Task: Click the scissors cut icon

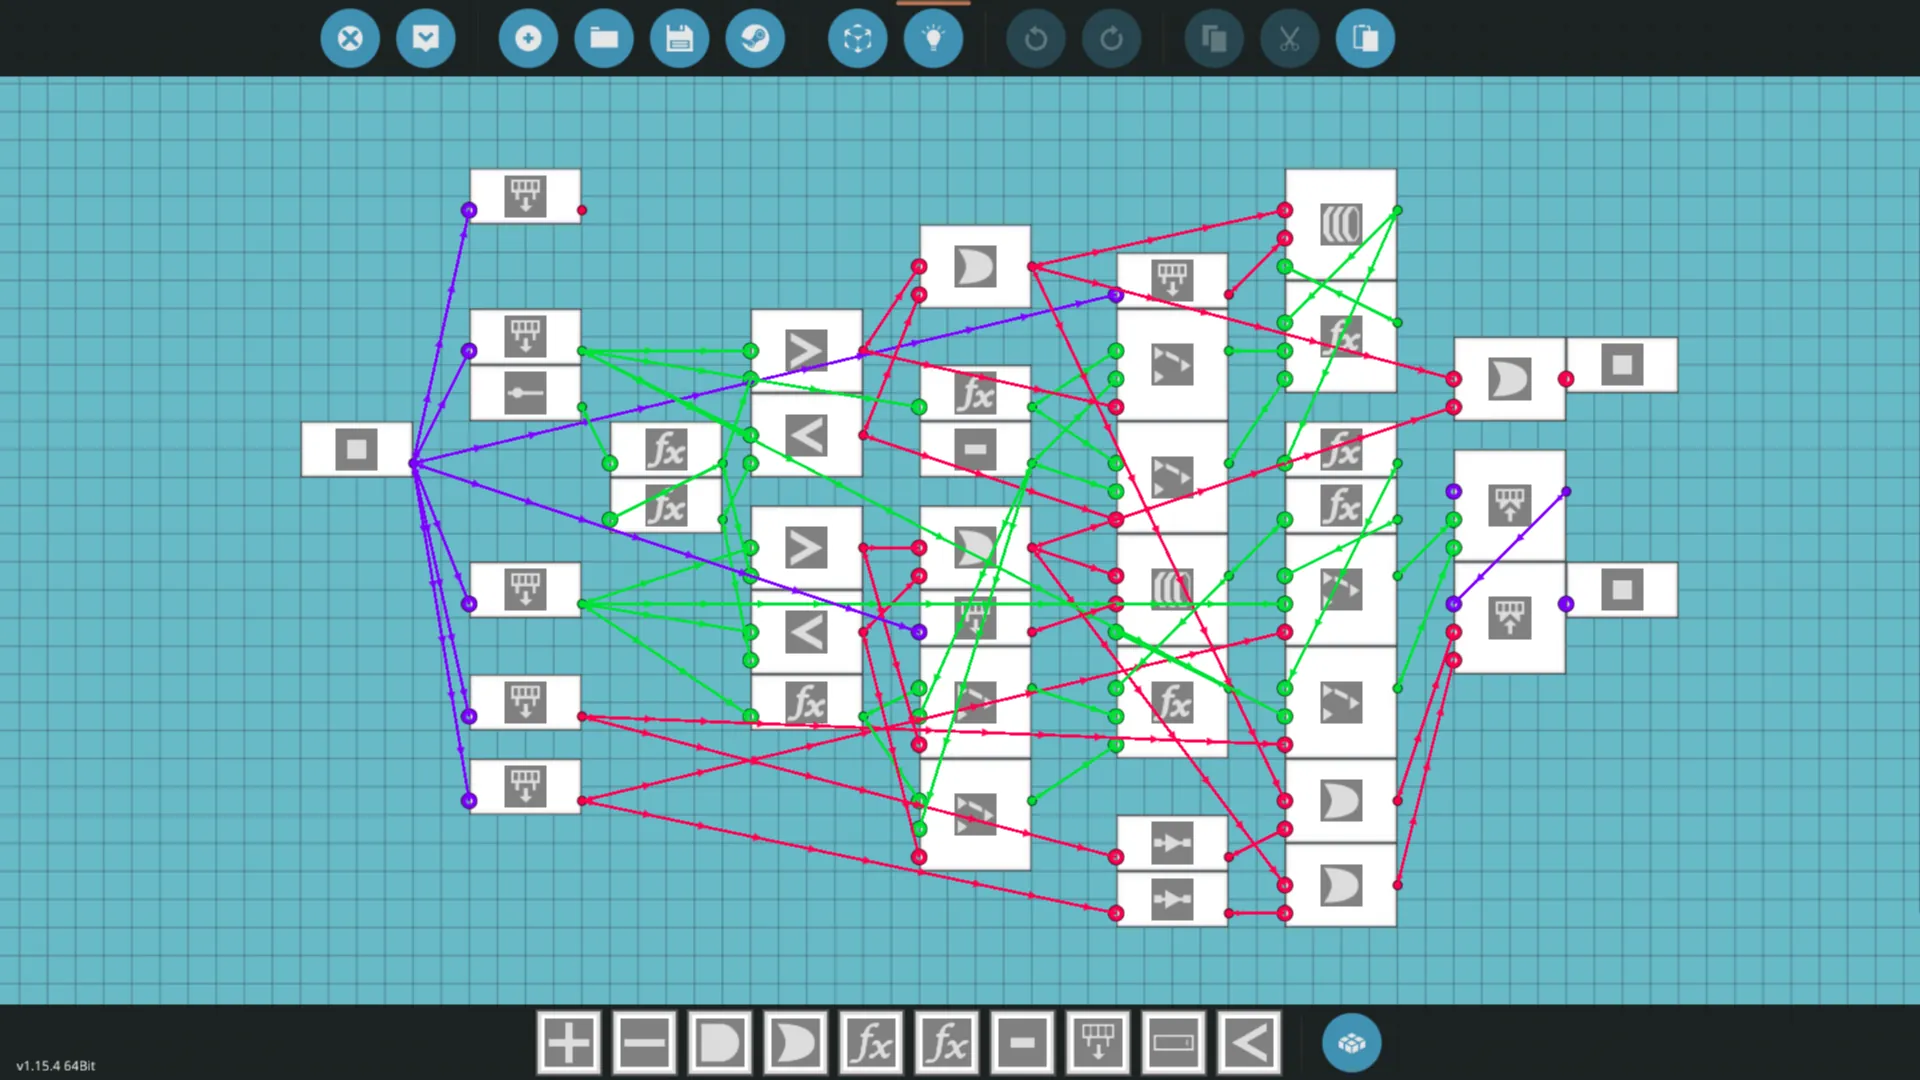Action: pyautogui.click(x=1289, y=39)
